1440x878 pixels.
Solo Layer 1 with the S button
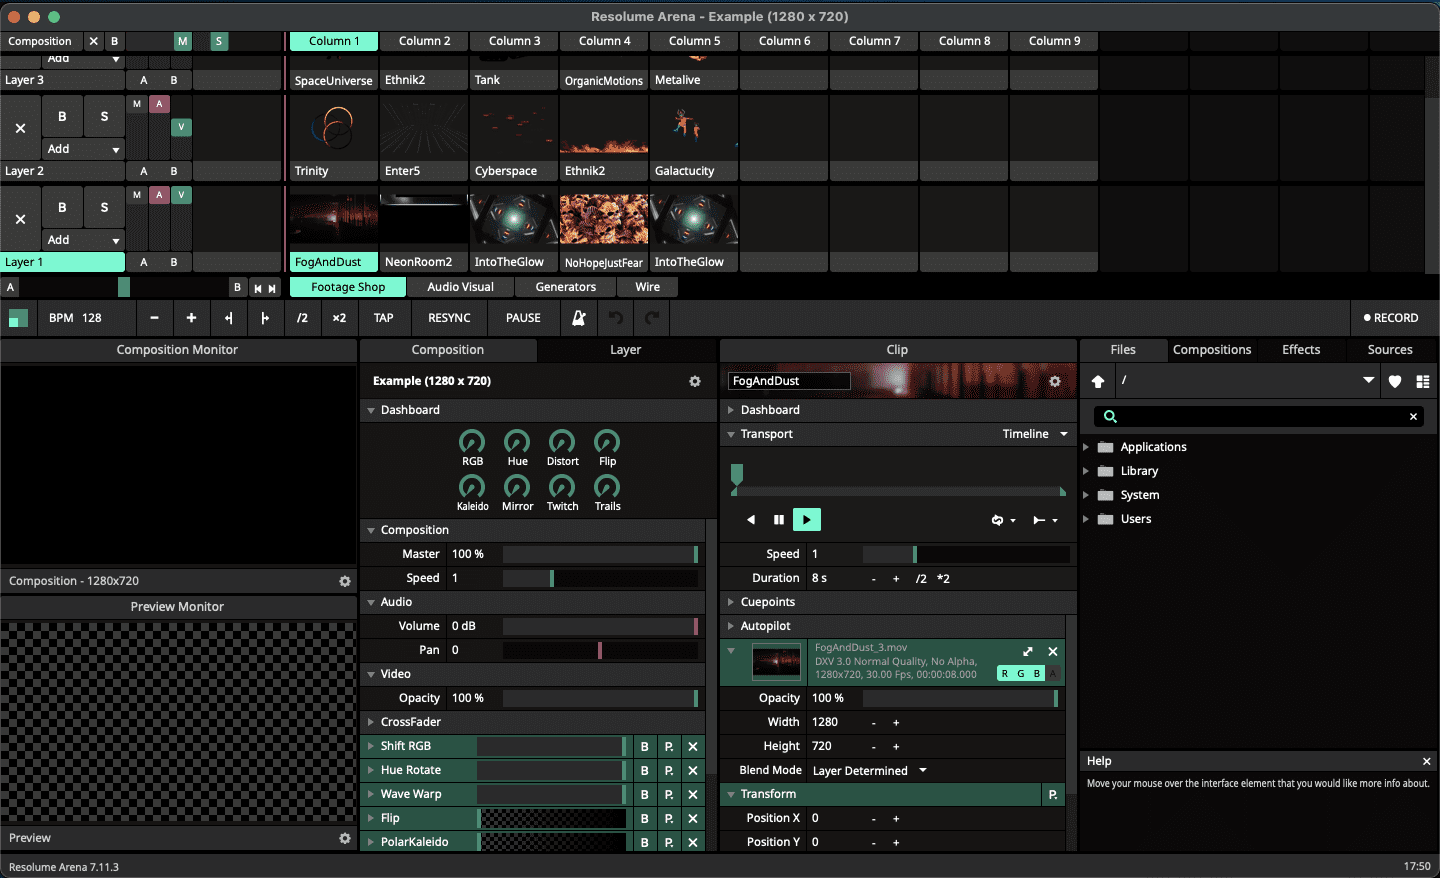(104, 207)
